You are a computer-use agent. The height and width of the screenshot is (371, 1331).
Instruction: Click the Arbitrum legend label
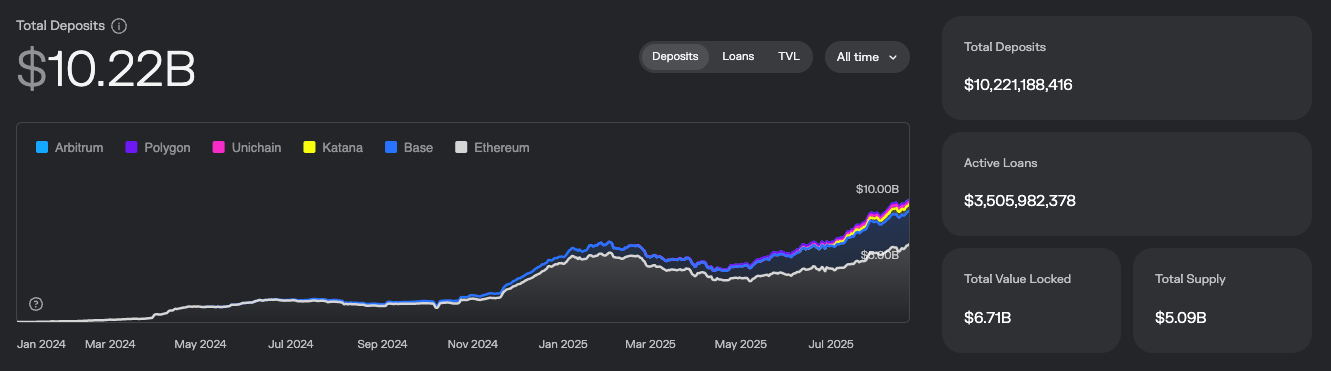(x=79, y=148)
